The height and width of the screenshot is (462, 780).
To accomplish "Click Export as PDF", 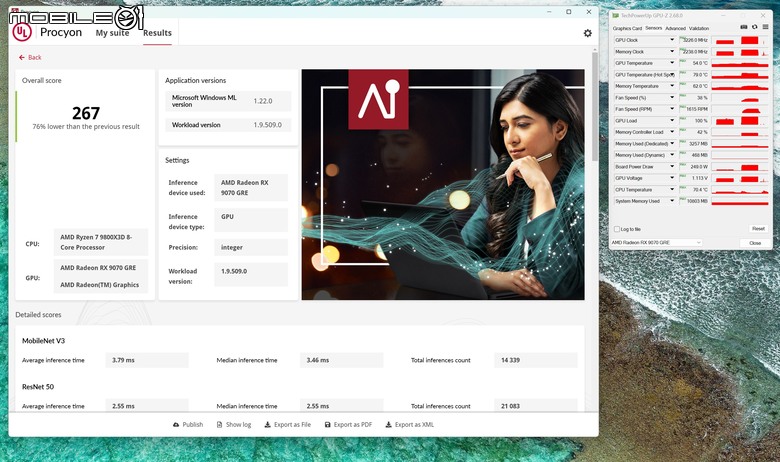I will 348,425.
